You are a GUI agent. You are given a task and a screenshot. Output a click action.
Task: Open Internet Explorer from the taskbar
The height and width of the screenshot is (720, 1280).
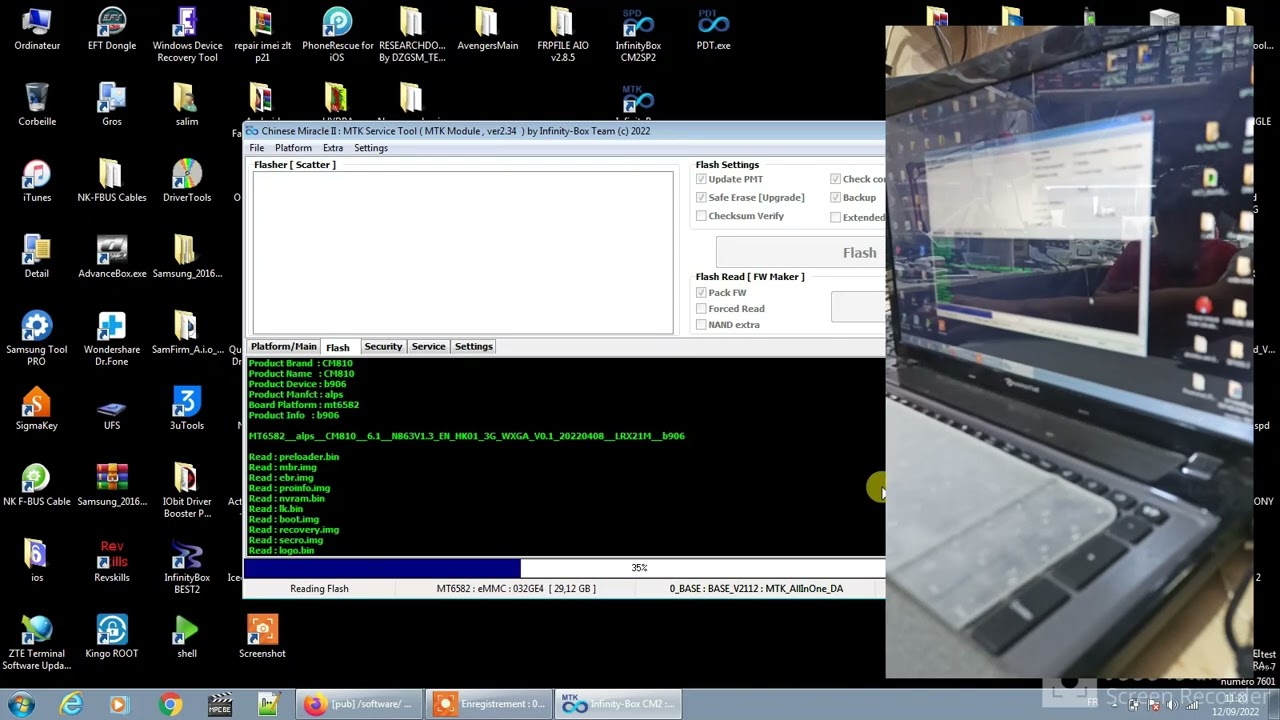(71, 704)
